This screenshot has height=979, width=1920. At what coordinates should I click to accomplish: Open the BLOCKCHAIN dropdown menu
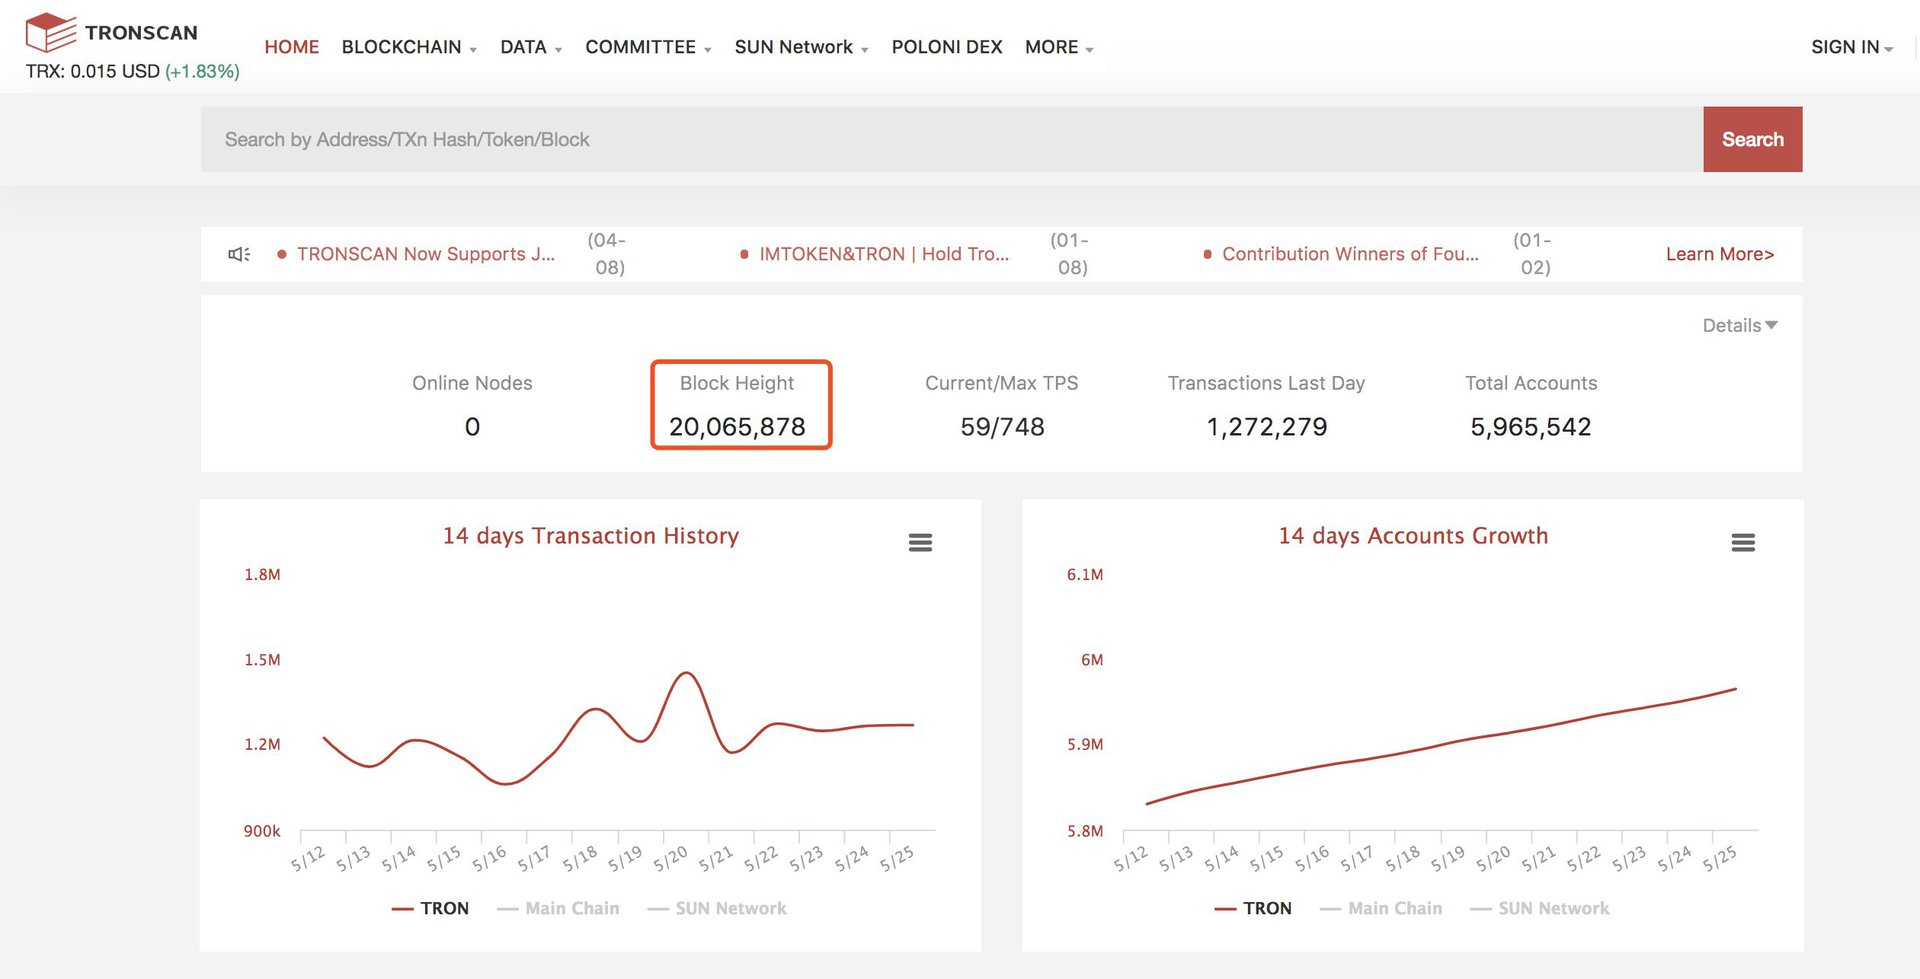(x=409, y=47)
